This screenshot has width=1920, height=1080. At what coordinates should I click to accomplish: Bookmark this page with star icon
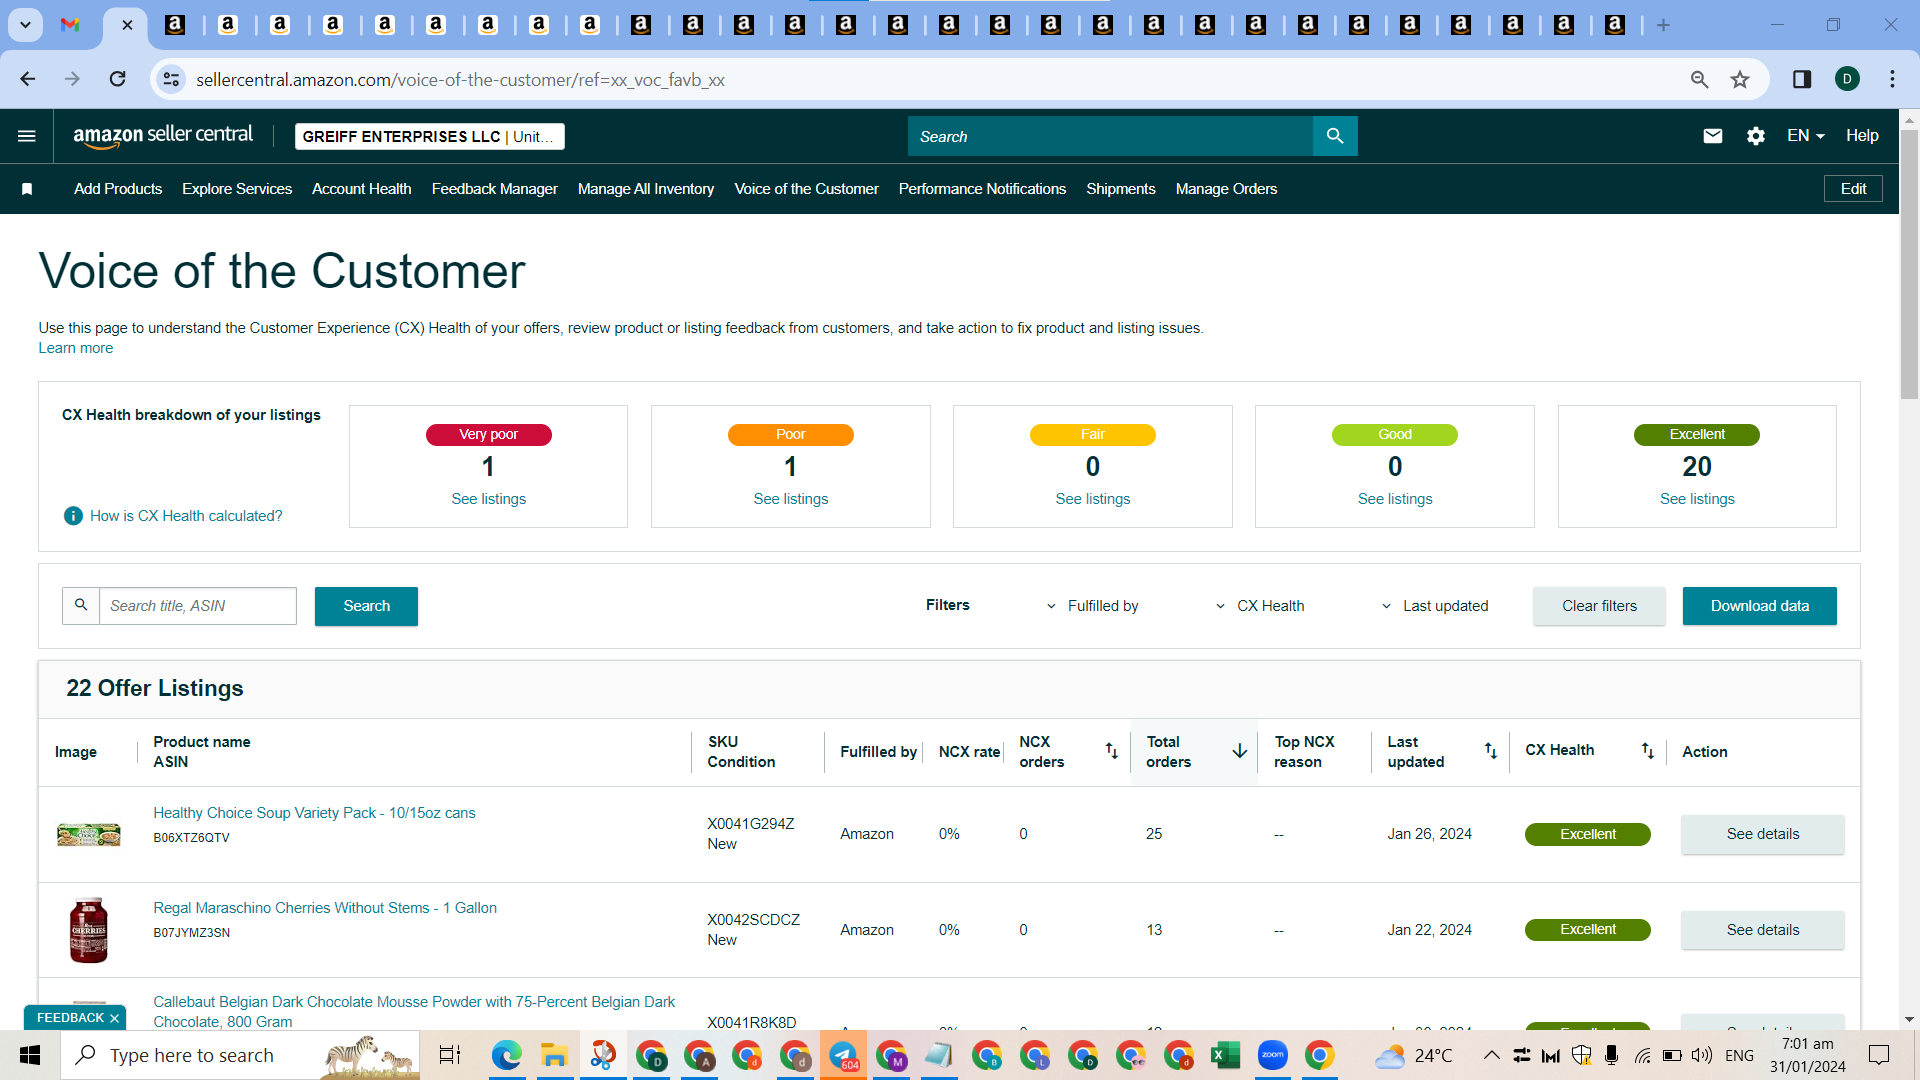(1740, 79)
